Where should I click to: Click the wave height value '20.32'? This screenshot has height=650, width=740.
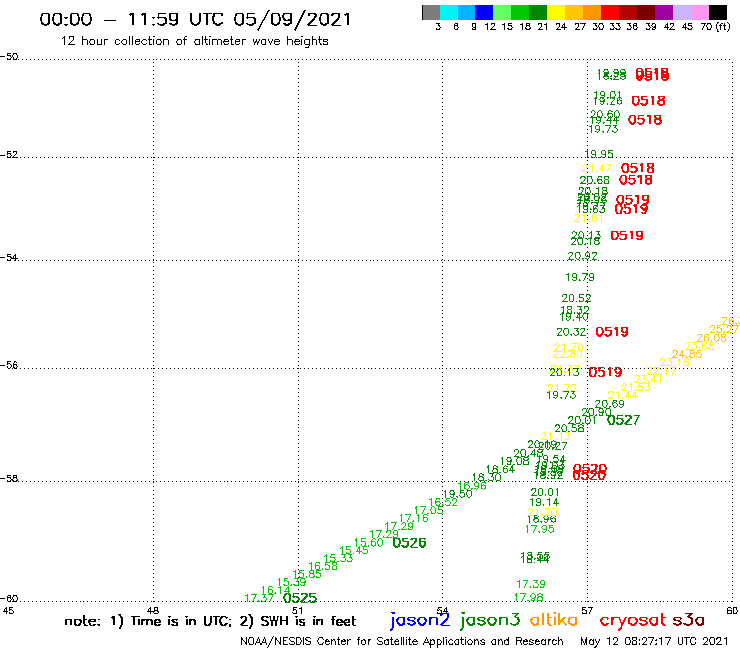tap(571, 332)
